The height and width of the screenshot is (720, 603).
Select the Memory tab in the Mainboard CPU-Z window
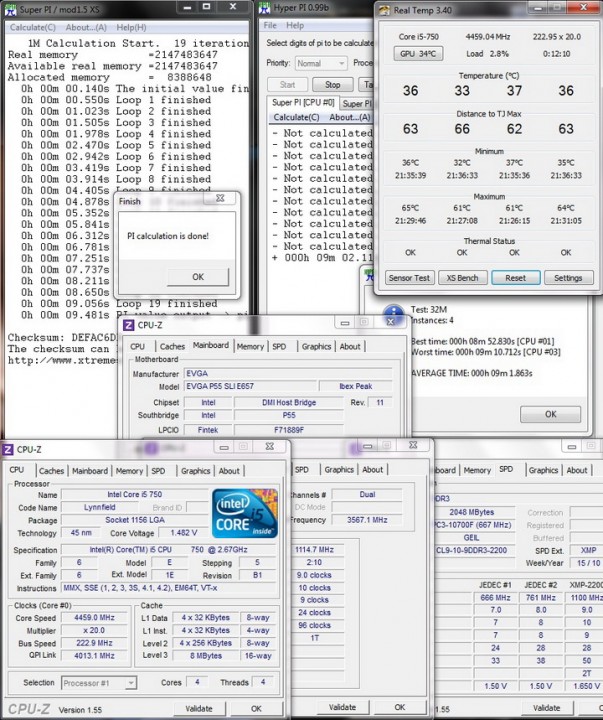(250, 347)
